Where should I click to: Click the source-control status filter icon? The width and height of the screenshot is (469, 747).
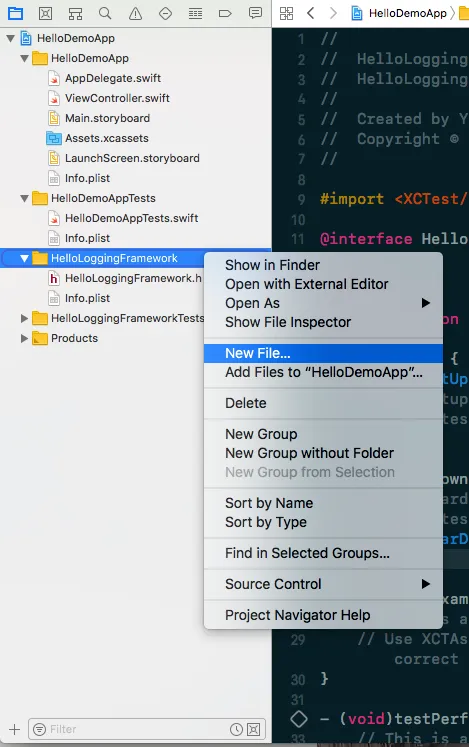click(254, 729)
